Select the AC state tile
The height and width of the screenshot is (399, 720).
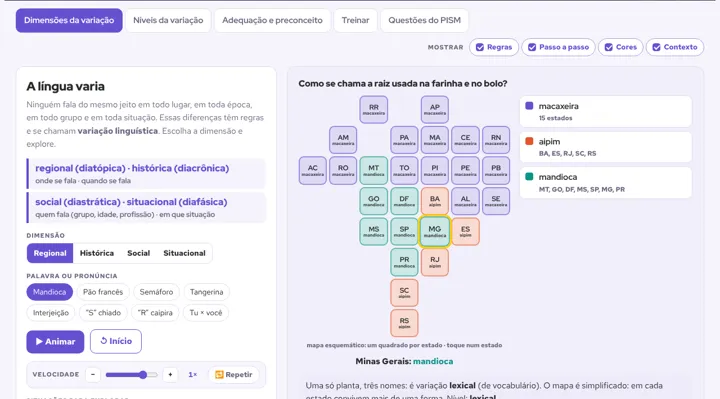point(313,170)
